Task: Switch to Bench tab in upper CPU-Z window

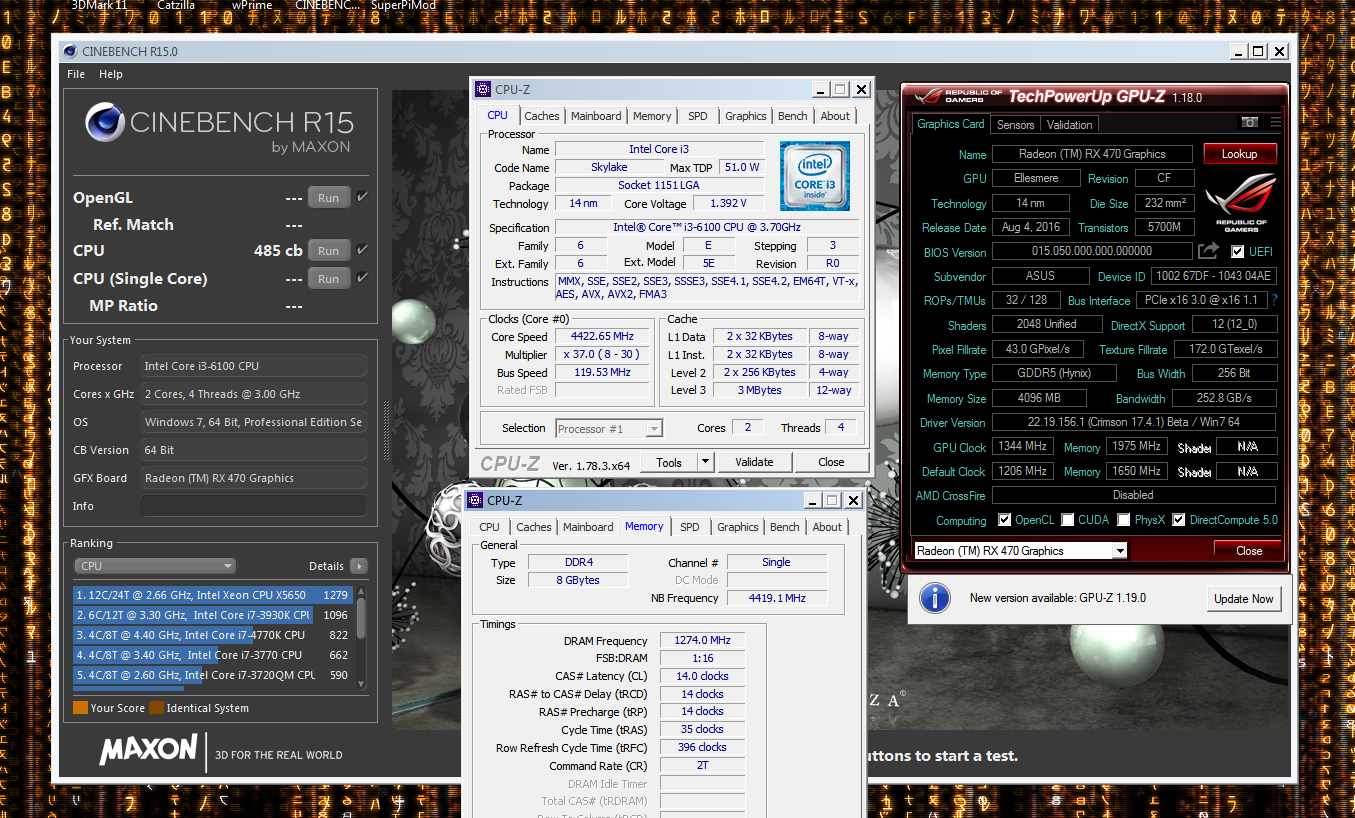Action: (793, 116)
